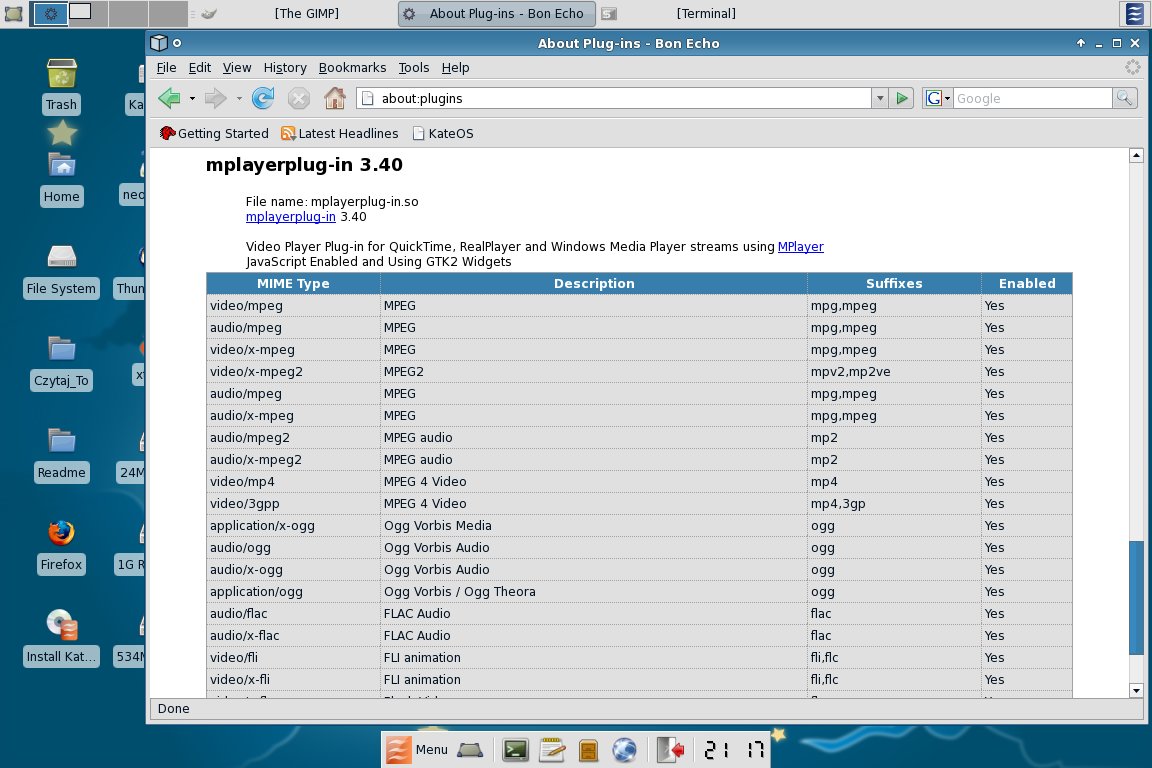Viewport: 1152px width, 768px height.
Task: Switch to the first workspace in pager
Action: (x=50, y=13)
